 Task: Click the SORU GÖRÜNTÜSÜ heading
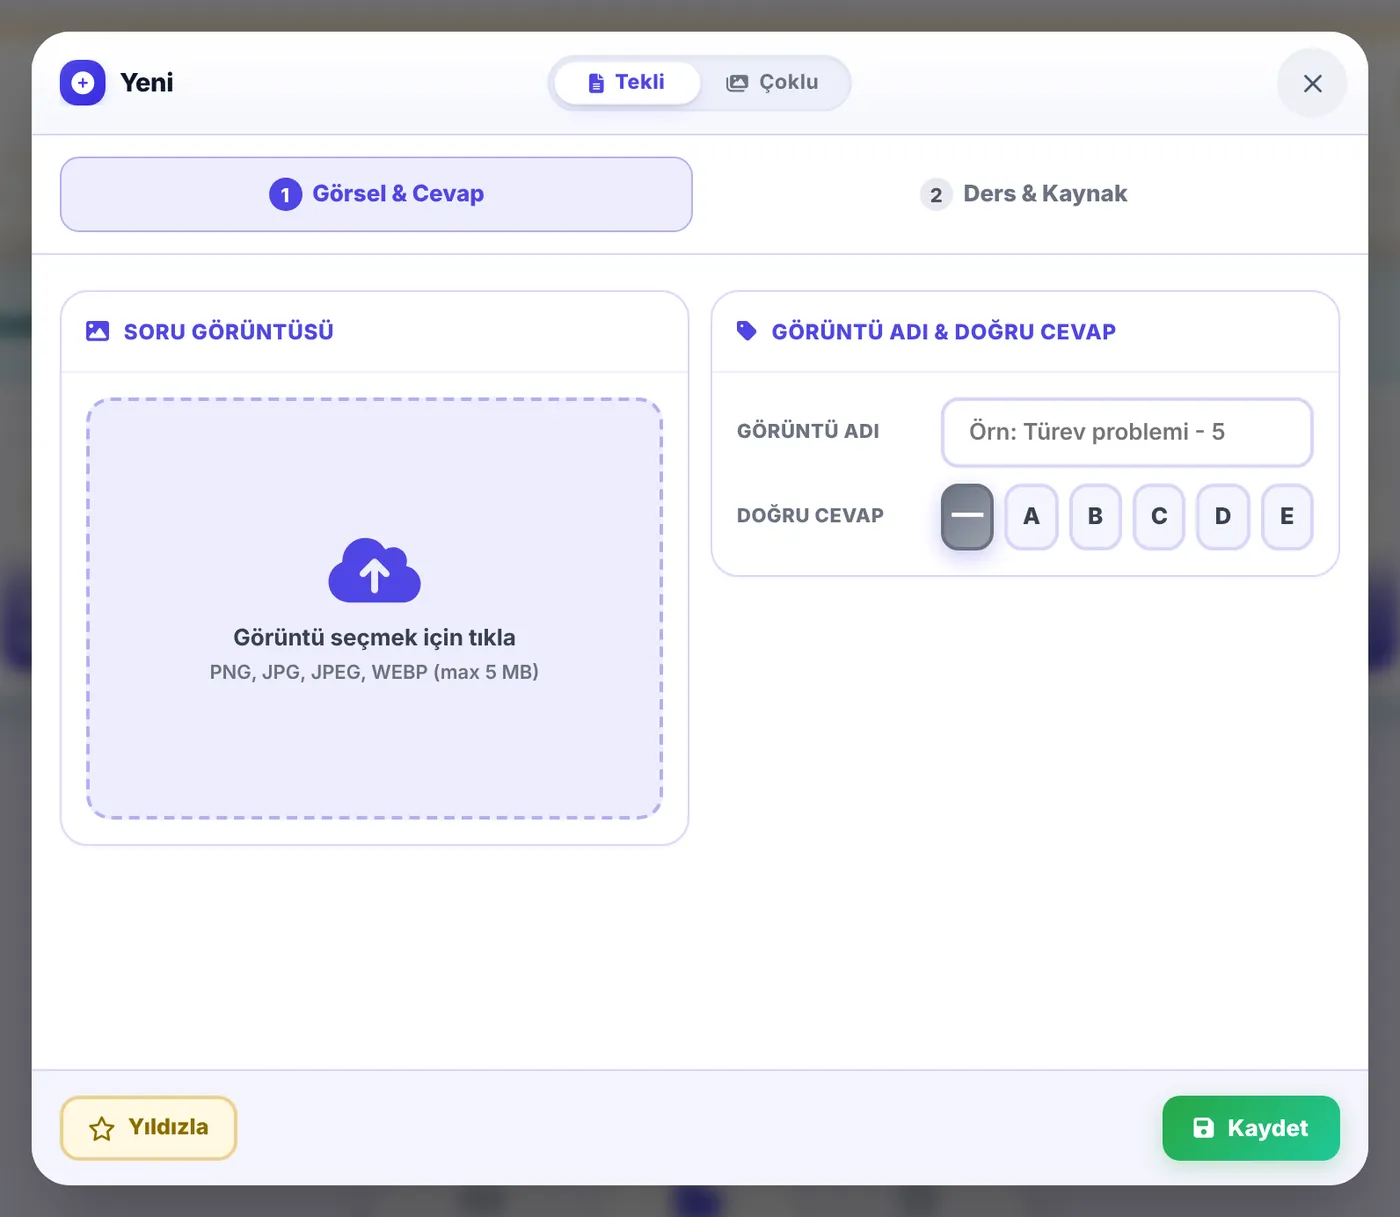click(229, 331)
